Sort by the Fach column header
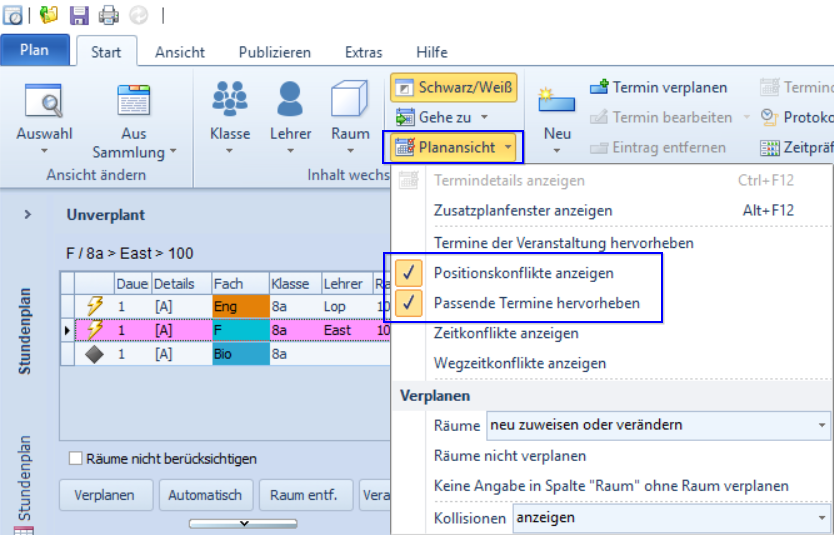 (x=240, y=283)
